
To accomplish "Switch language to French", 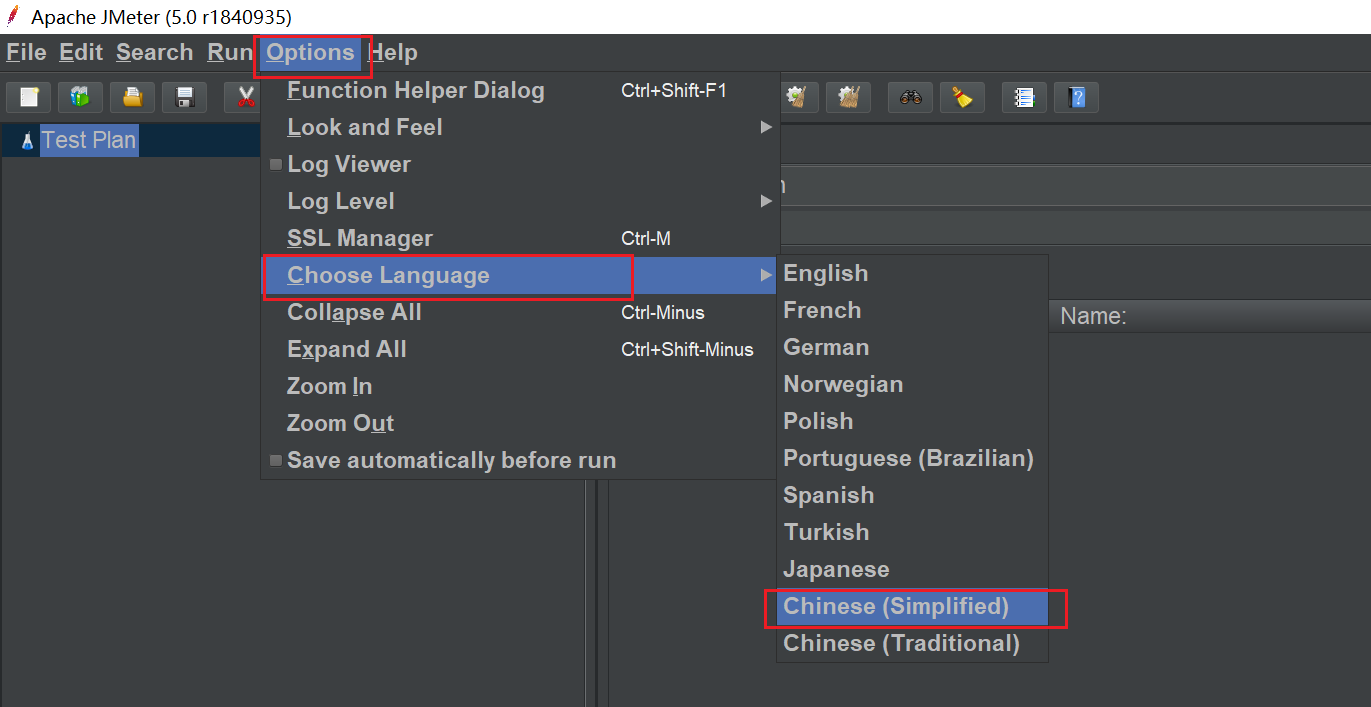I will coord(912,310).
